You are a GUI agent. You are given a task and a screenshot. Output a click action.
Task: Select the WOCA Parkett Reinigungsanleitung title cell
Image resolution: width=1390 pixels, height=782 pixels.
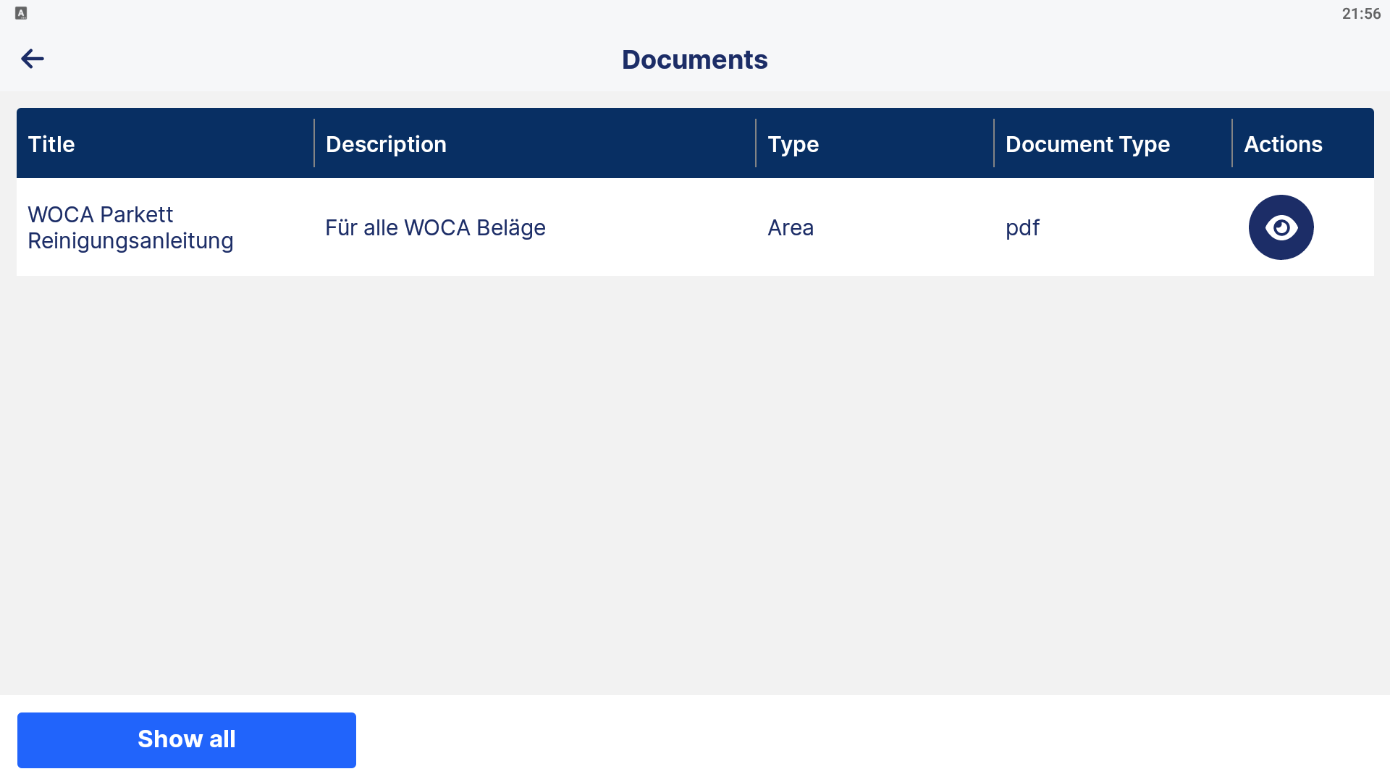coord(131,228)
